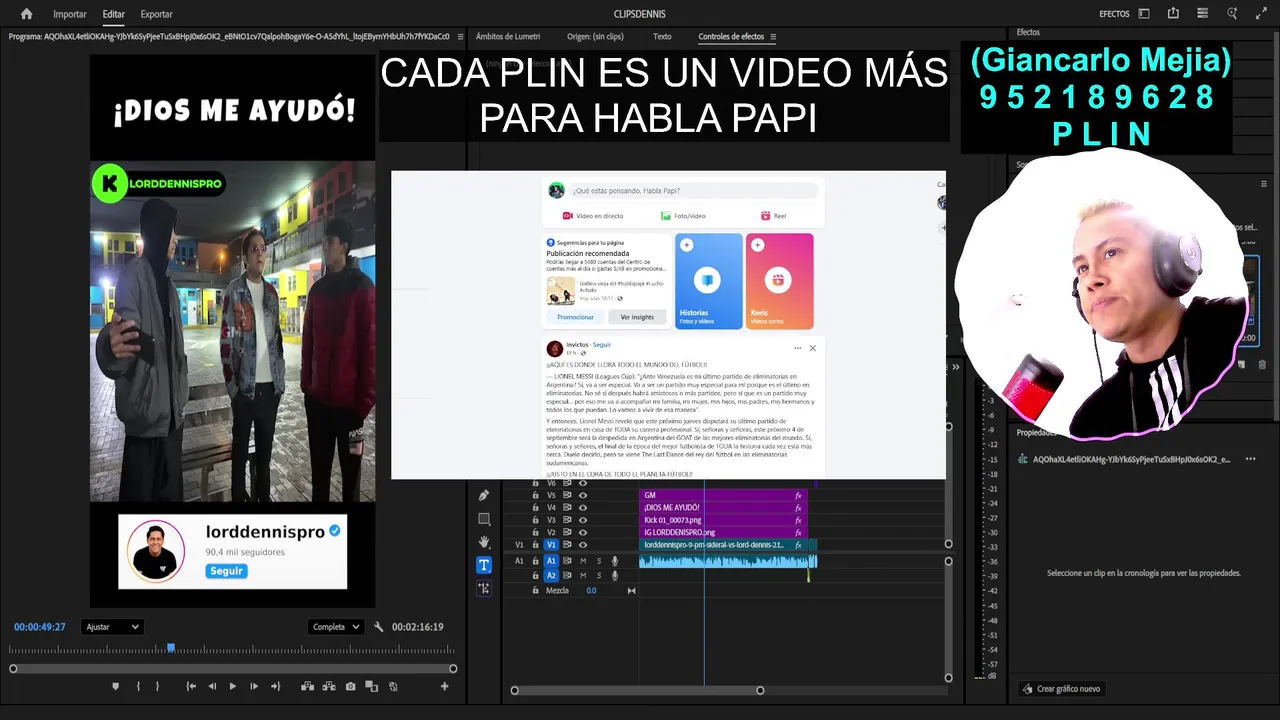This screenshot has width=1280, height=720.
Task: Switch to the Editar tab
Action: pos(114,14)
